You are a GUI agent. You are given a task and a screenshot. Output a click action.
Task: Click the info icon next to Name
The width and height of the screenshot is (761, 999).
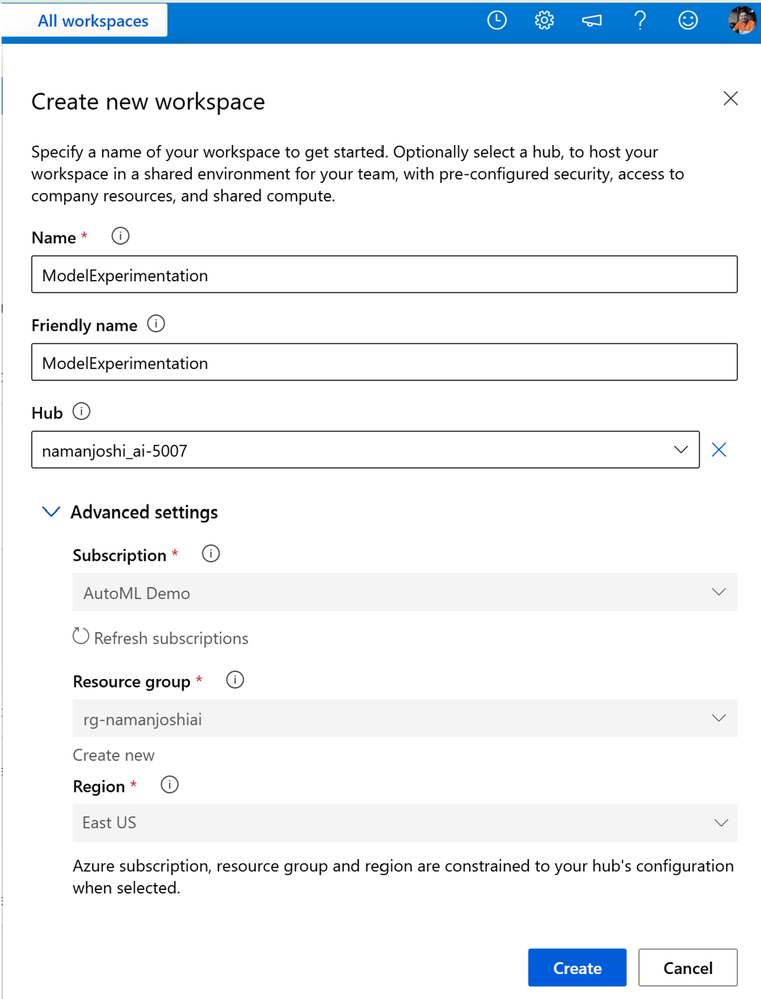coord(121,237)
